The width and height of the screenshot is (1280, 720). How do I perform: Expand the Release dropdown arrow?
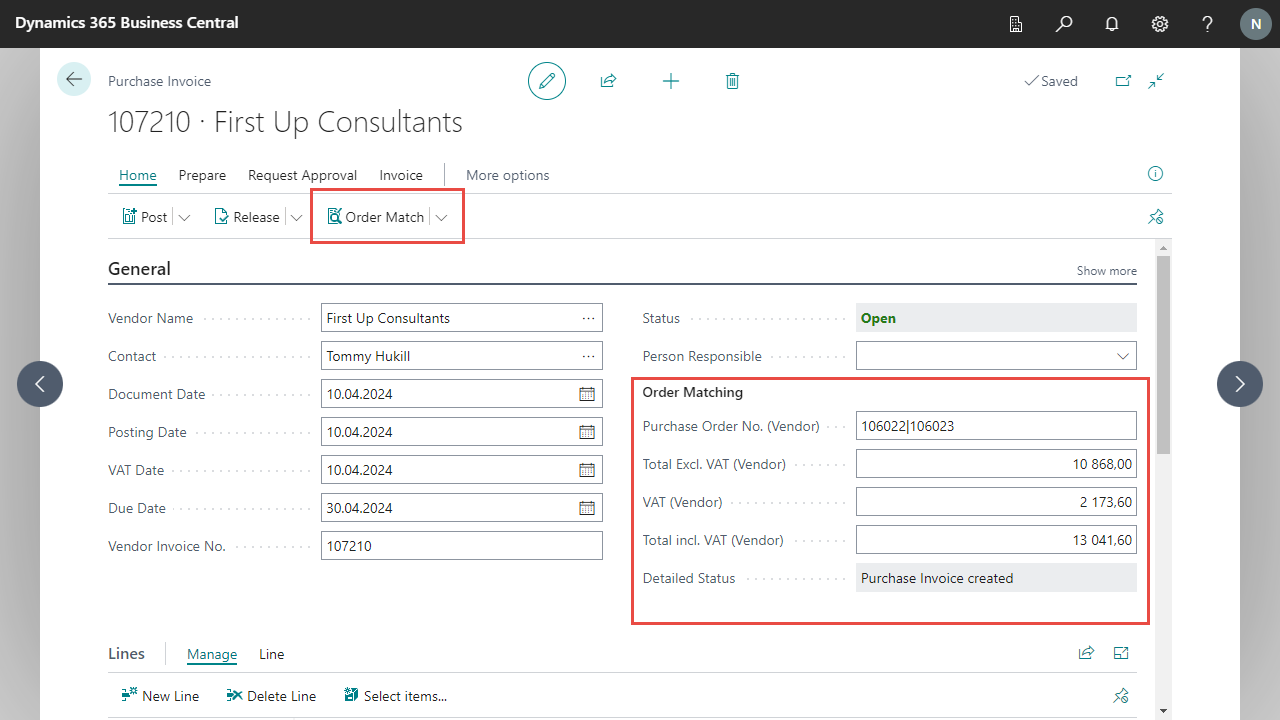[297, 217]
